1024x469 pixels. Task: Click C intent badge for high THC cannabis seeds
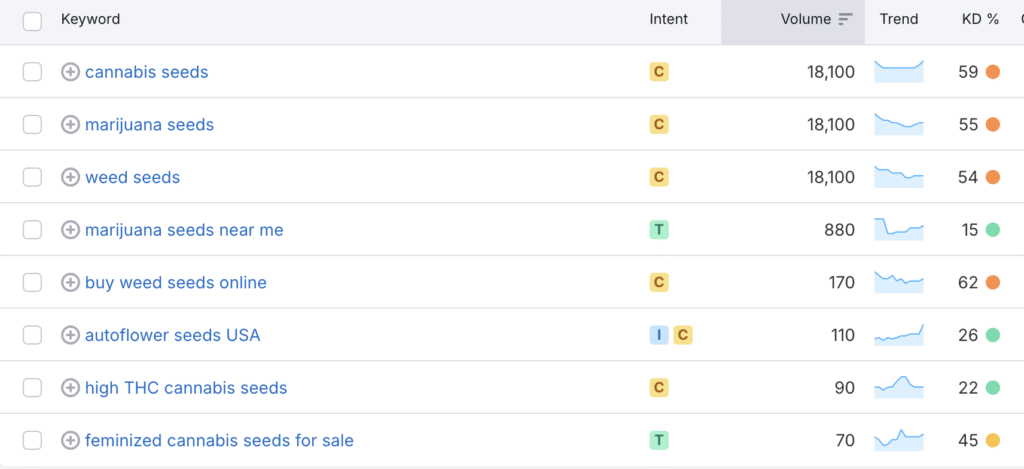pyautogui.click(x=659, y=388)
